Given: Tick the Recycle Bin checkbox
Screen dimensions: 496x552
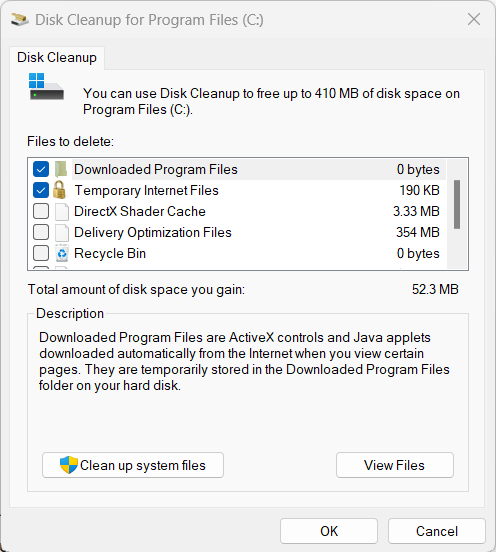Looking at the screenshot, I should tap(41, 253).
